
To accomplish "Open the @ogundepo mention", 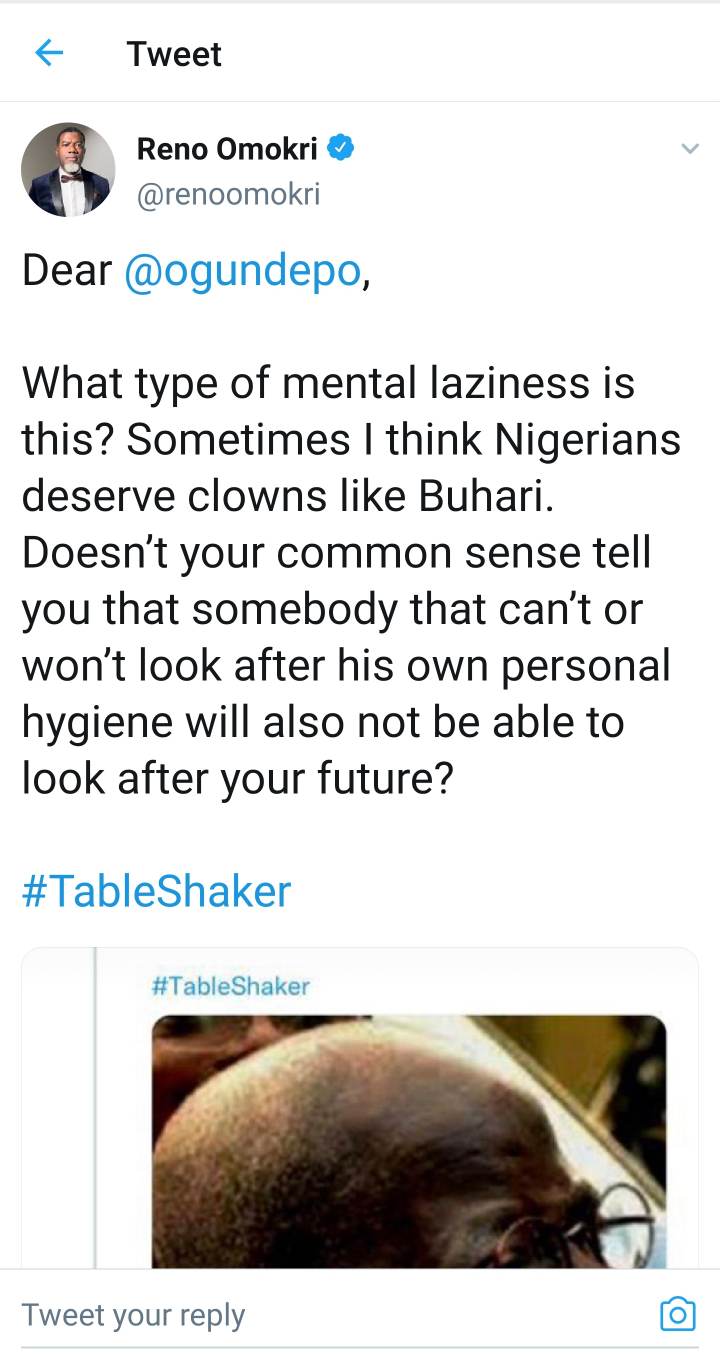I will (242, 271).
